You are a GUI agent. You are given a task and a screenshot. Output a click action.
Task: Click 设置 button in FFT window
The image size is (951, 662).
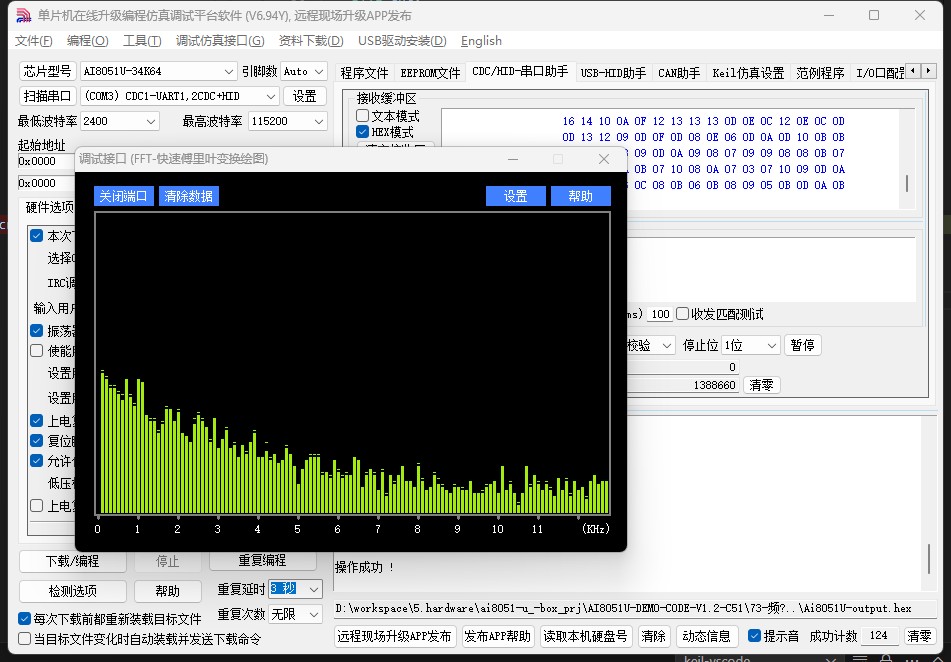point(516,196)
